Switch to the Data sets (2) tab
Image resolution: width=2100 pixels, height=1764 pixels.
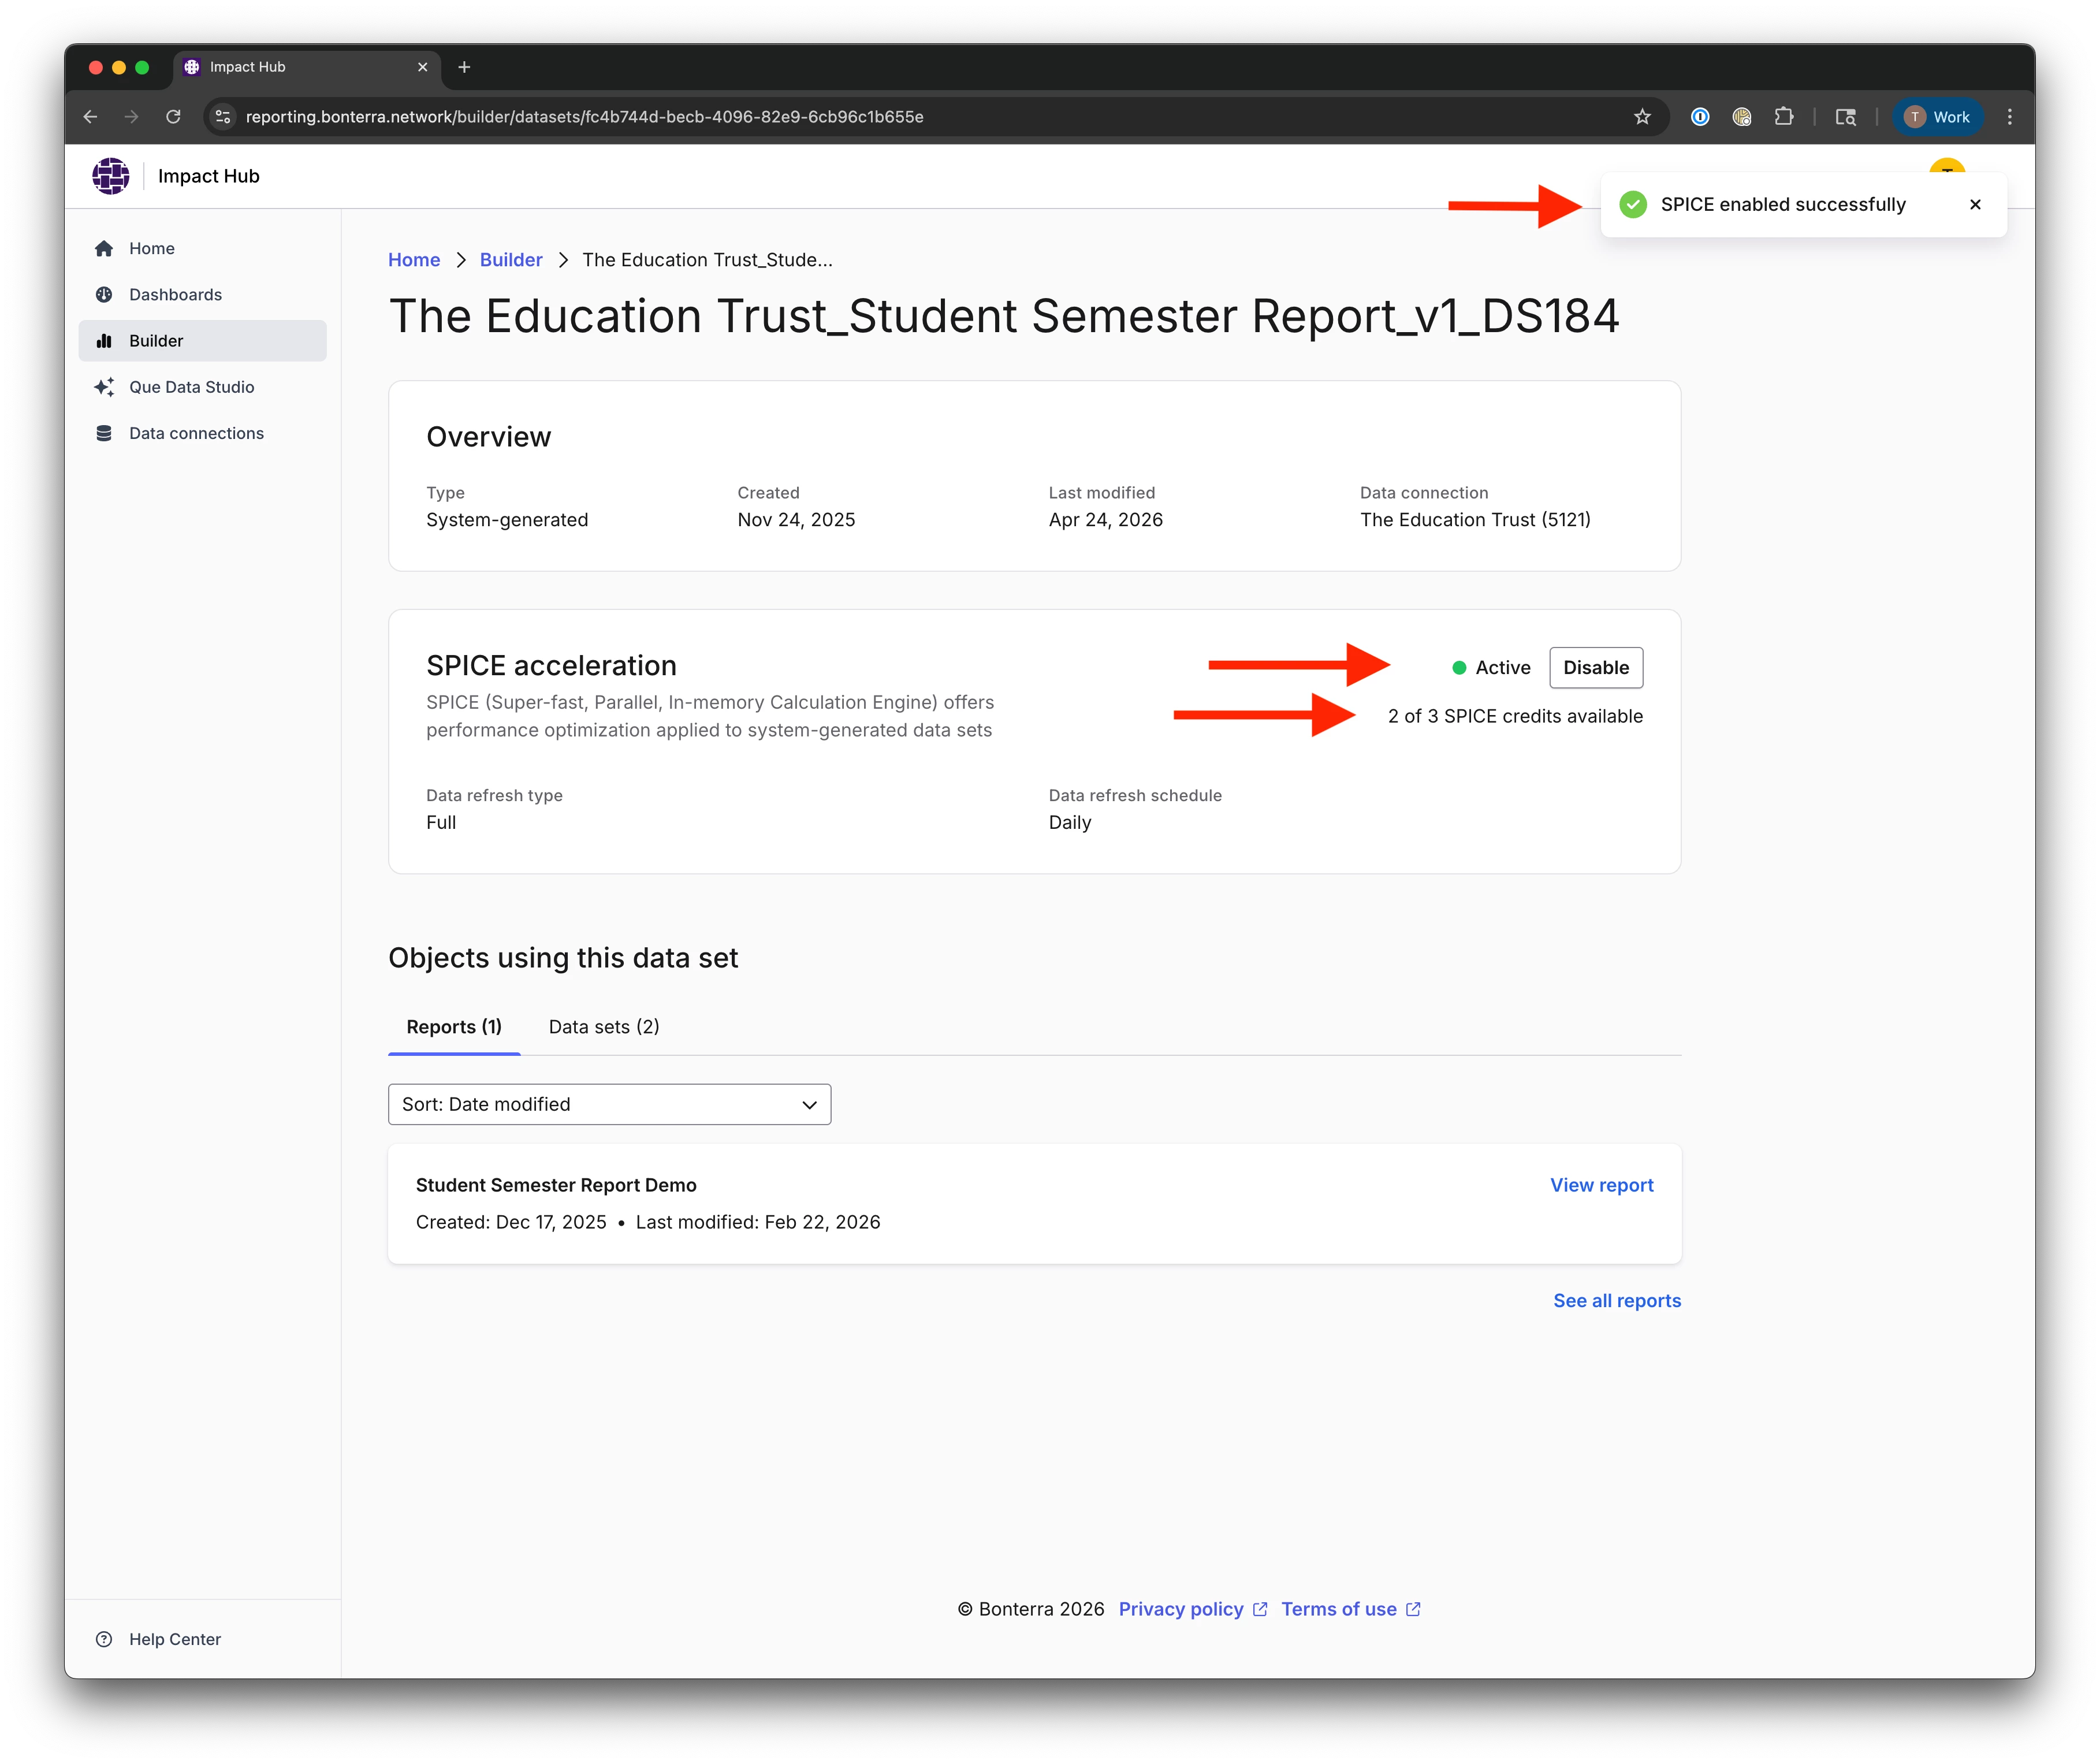click(x=604, y=1027)
